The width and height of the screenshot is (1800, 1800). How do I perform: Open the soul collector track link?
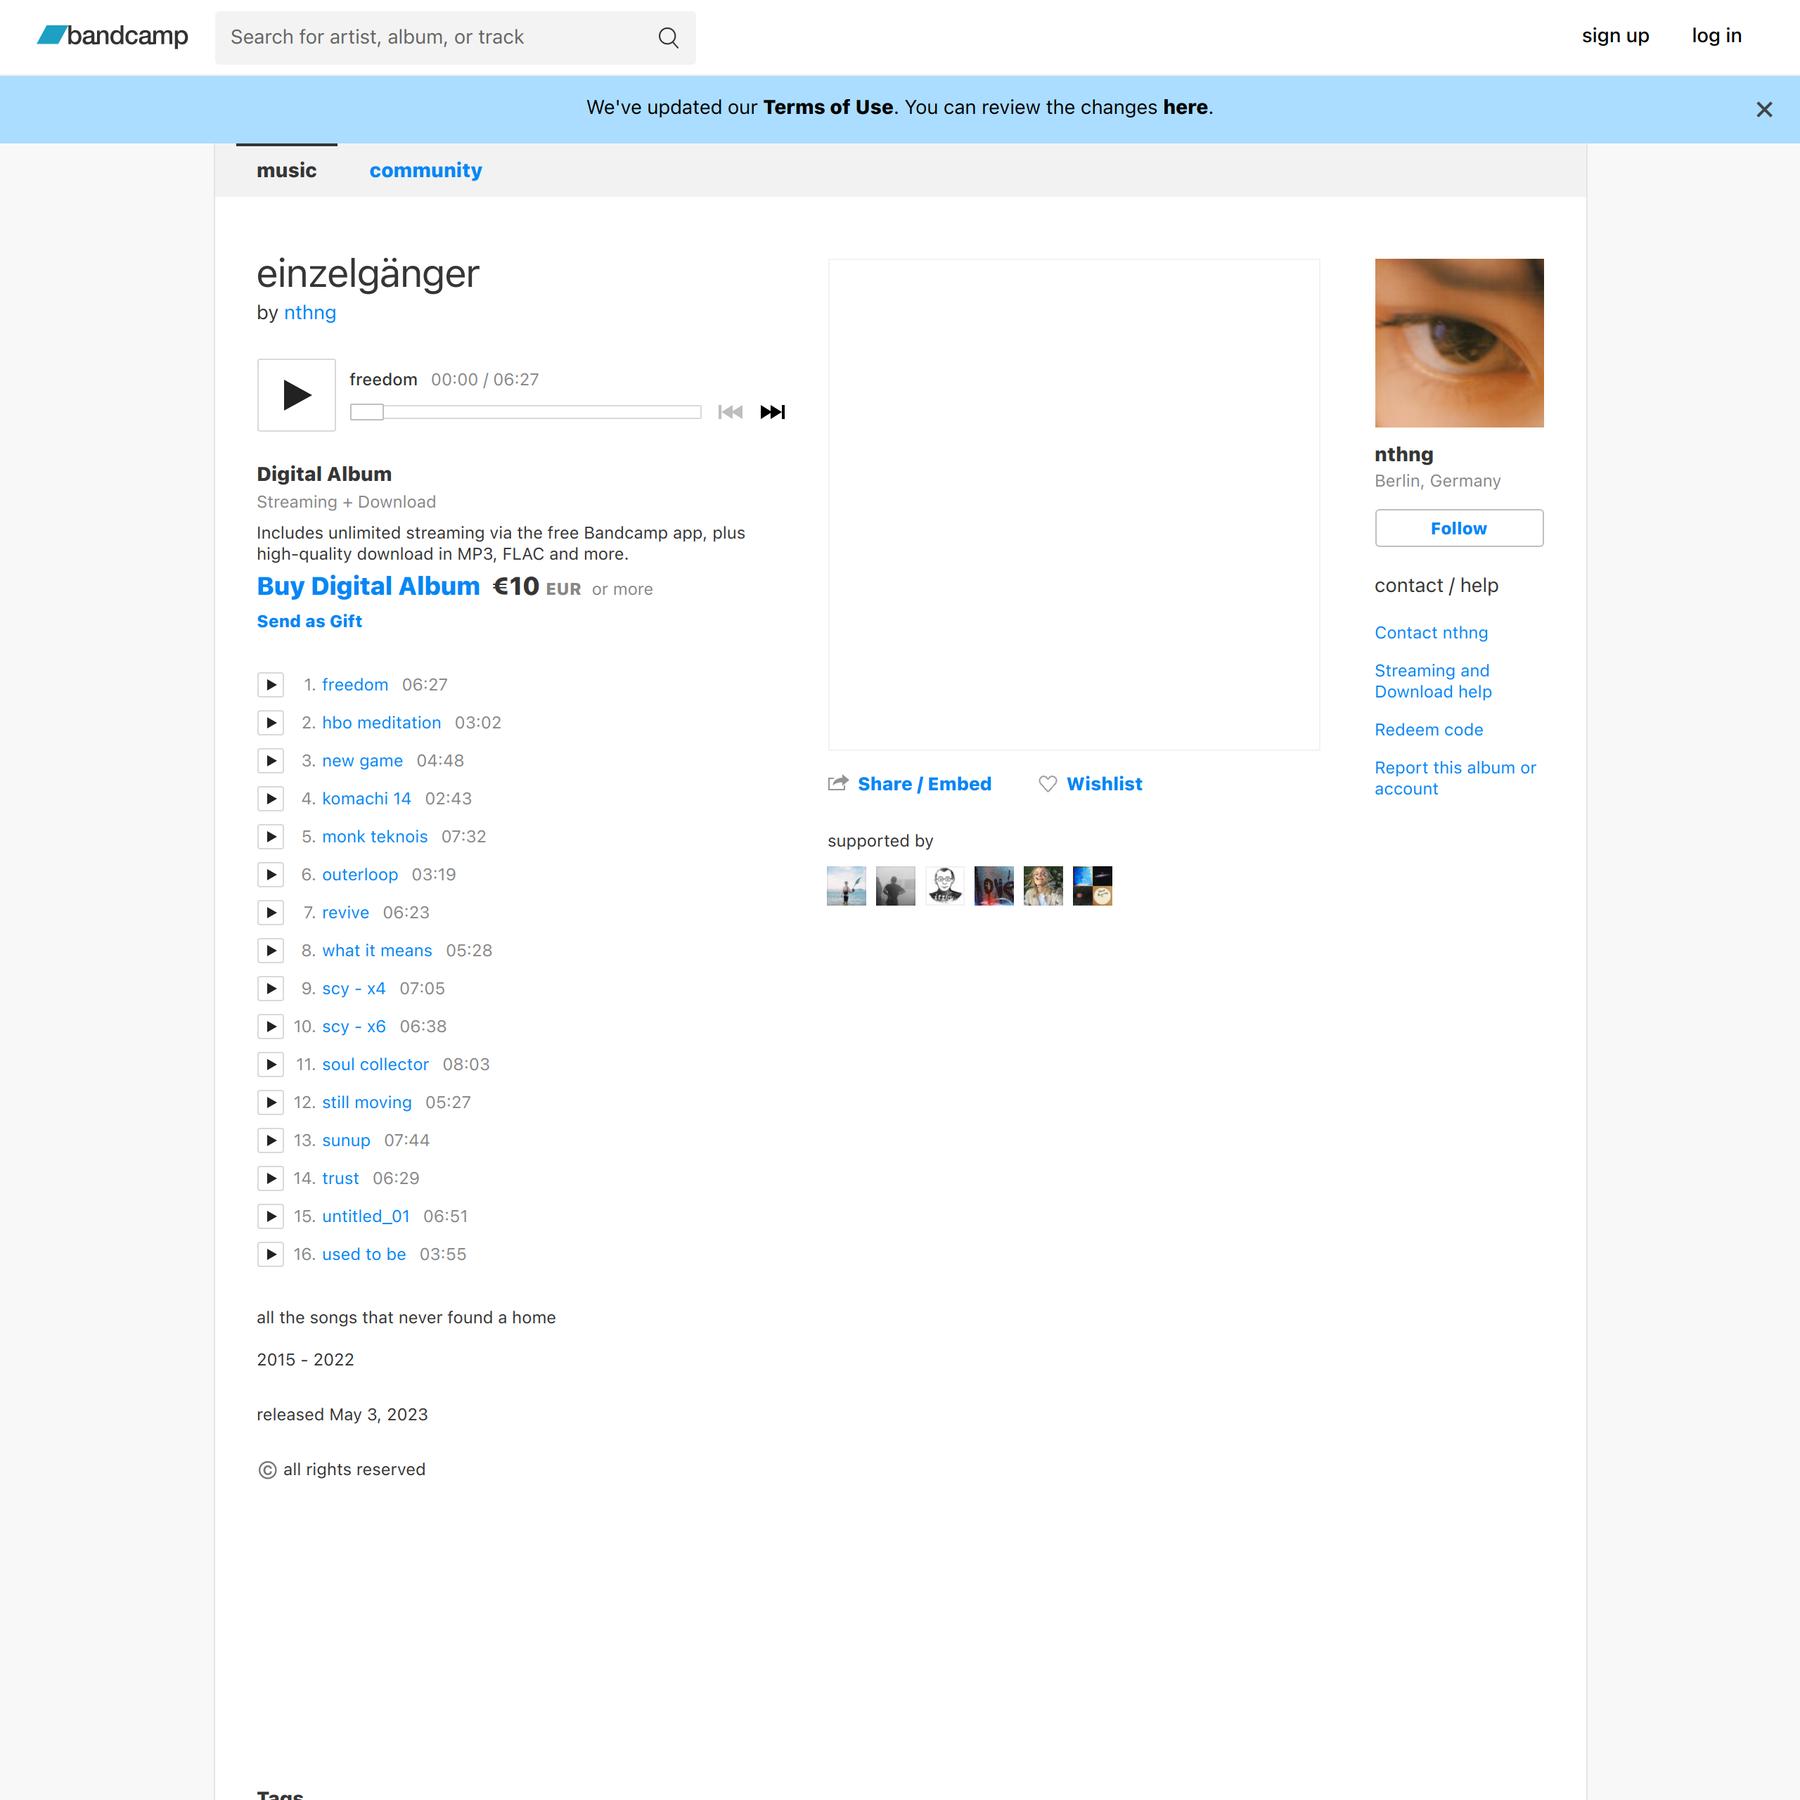coord(375,1065)
